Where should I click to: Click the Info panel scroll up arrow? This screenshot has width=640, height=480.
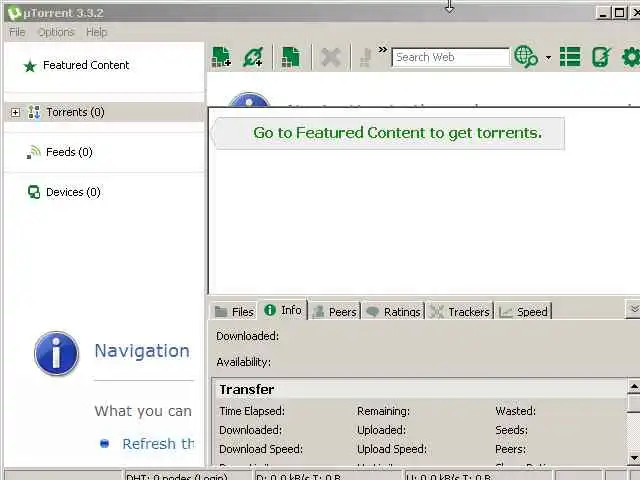(x=634, y=386)
